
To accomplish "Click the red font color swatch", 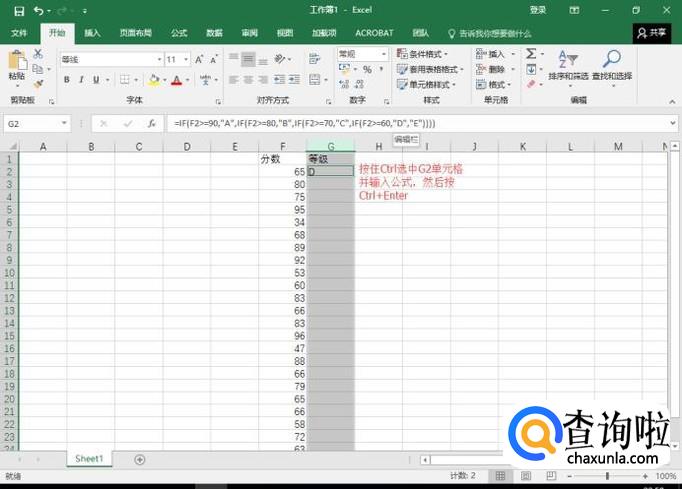I will [x=177, y=80].
